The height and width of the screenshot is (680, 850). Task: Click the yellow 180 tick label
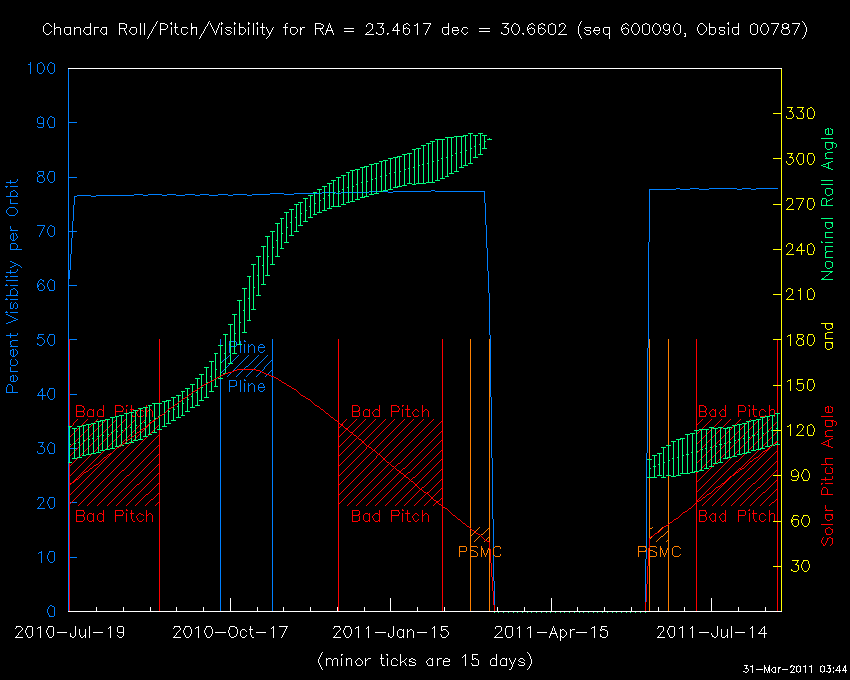click(x=803, y=340)
